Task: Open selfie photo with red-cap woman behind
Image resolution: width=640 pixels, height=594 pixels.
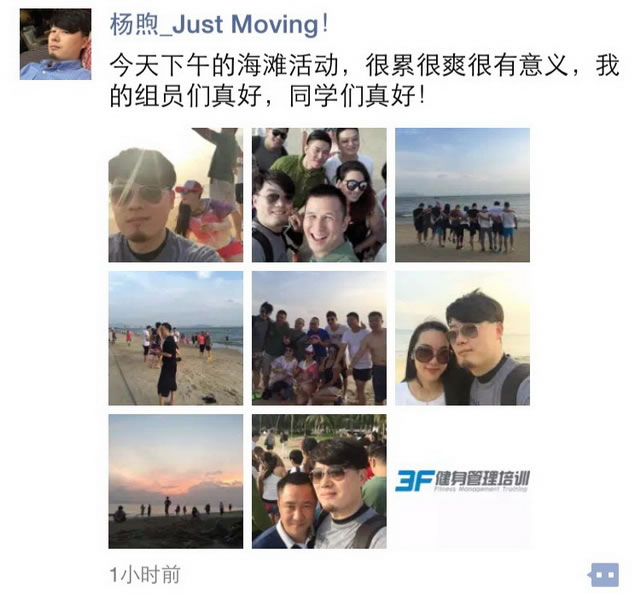Action: pos(176,195)
